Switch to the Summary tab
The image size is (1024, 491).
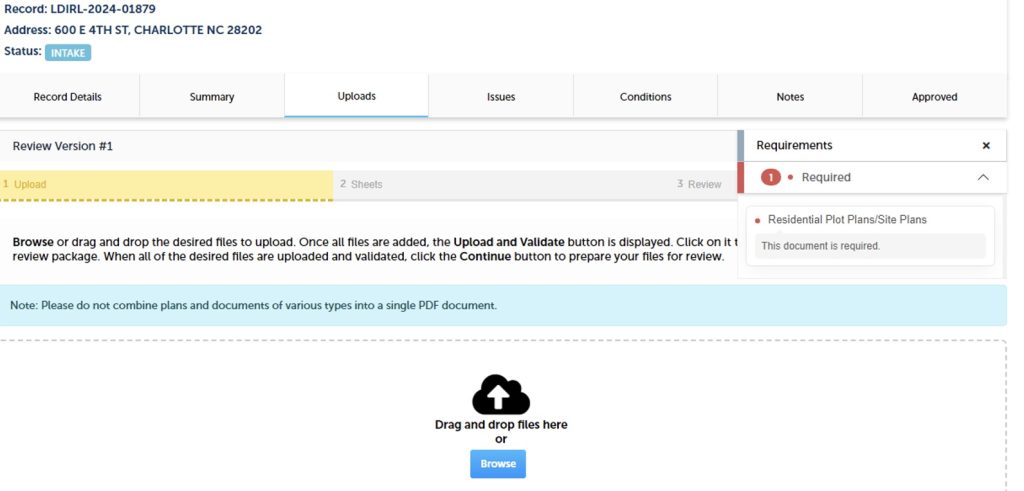(212, 97)
